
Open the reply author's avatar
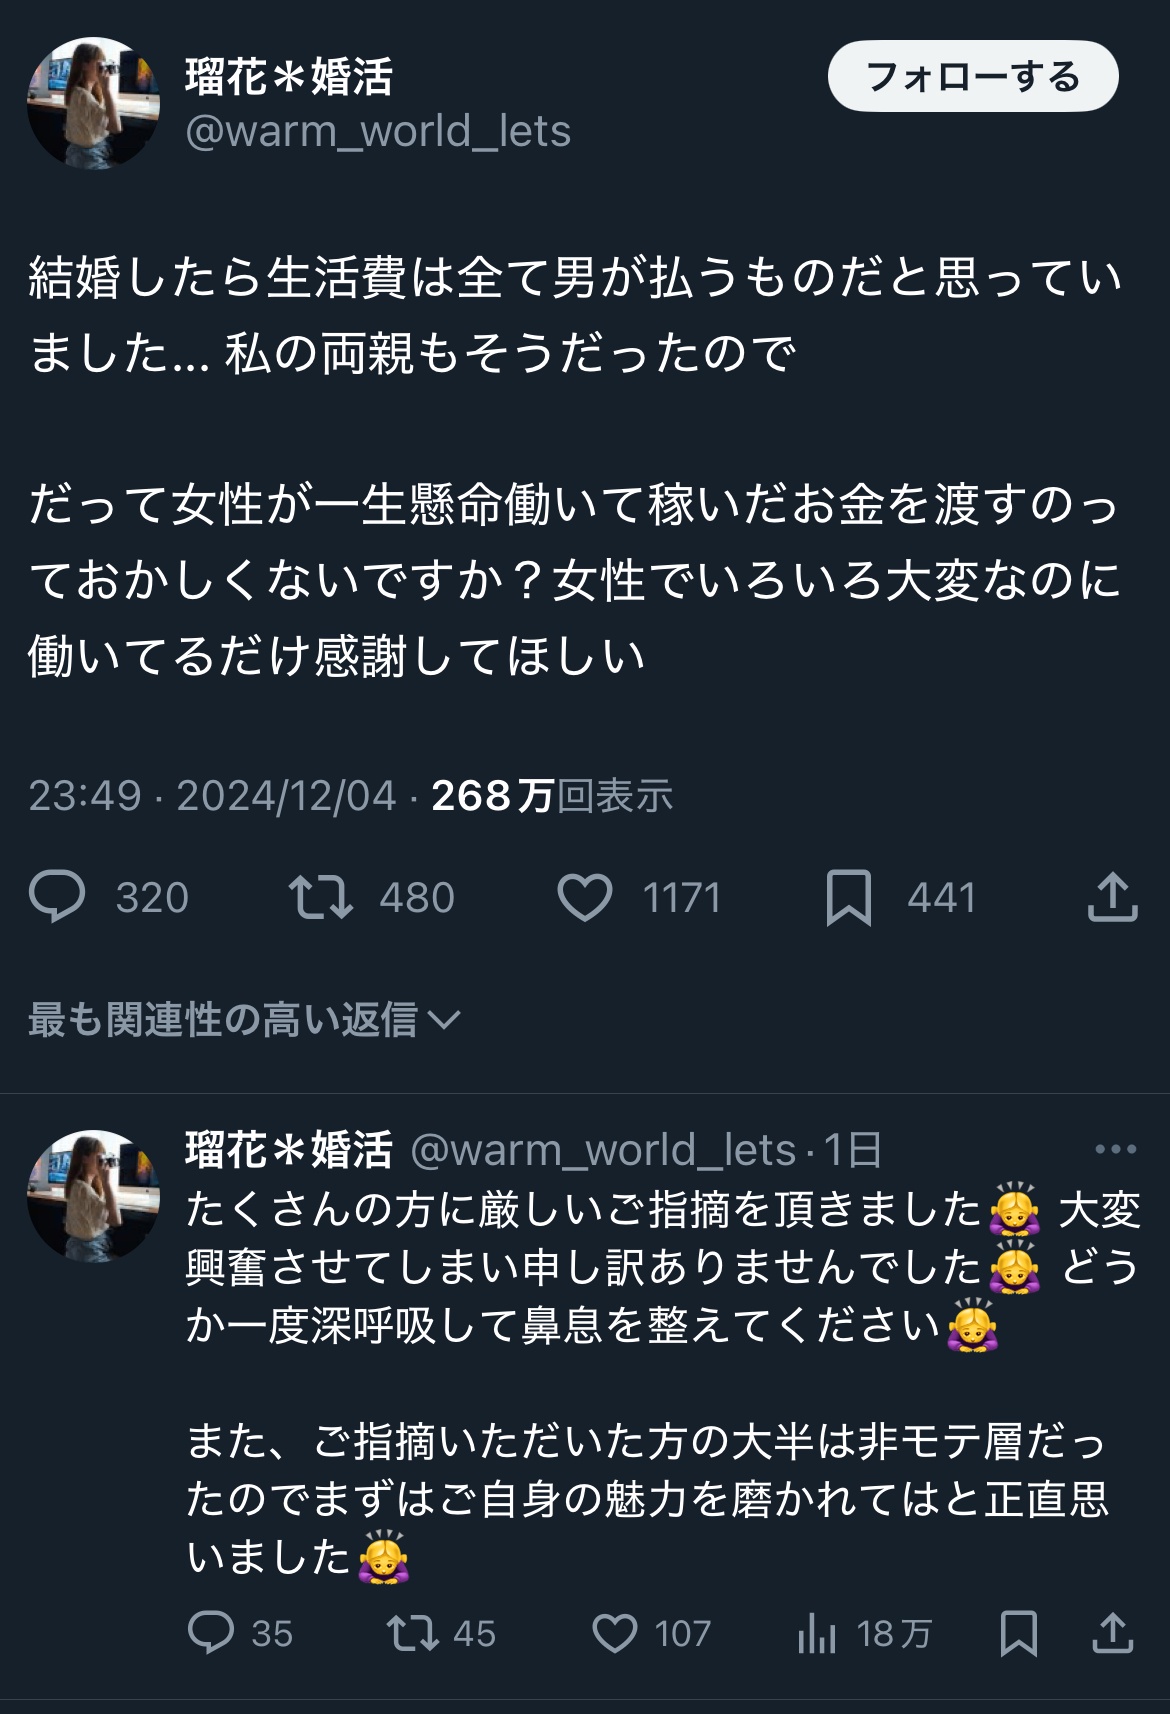[x=93, y=1196]
